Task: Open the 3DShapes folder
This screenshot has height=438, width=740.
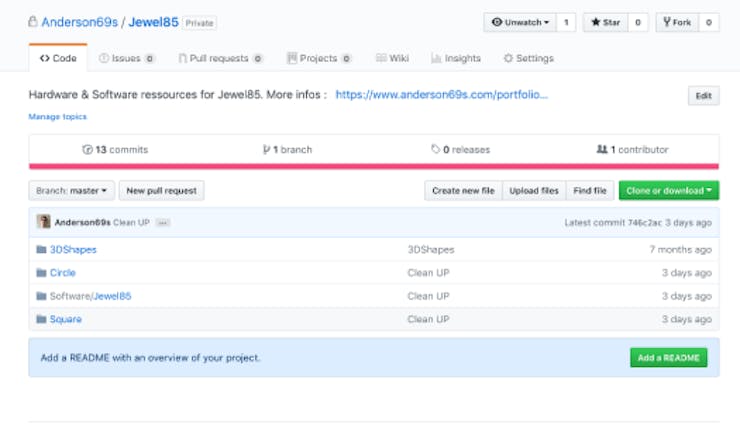Action: [x=73, y=250]
